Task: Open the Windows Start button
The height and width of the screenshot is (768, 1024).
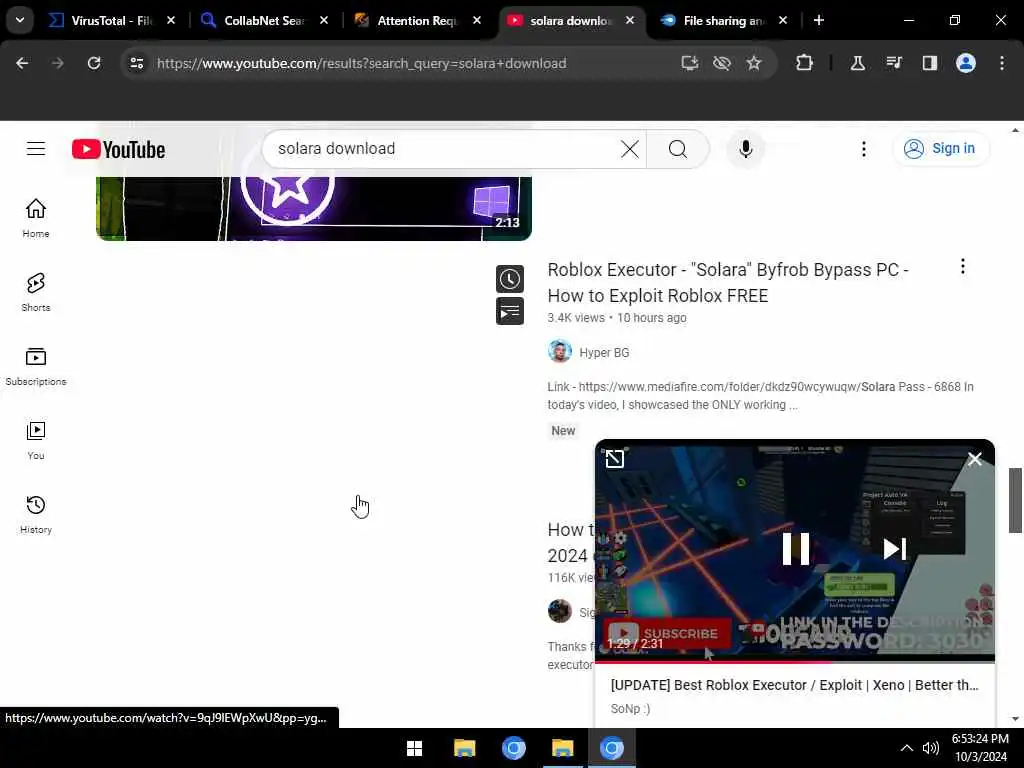Action: tap(414, 748)
